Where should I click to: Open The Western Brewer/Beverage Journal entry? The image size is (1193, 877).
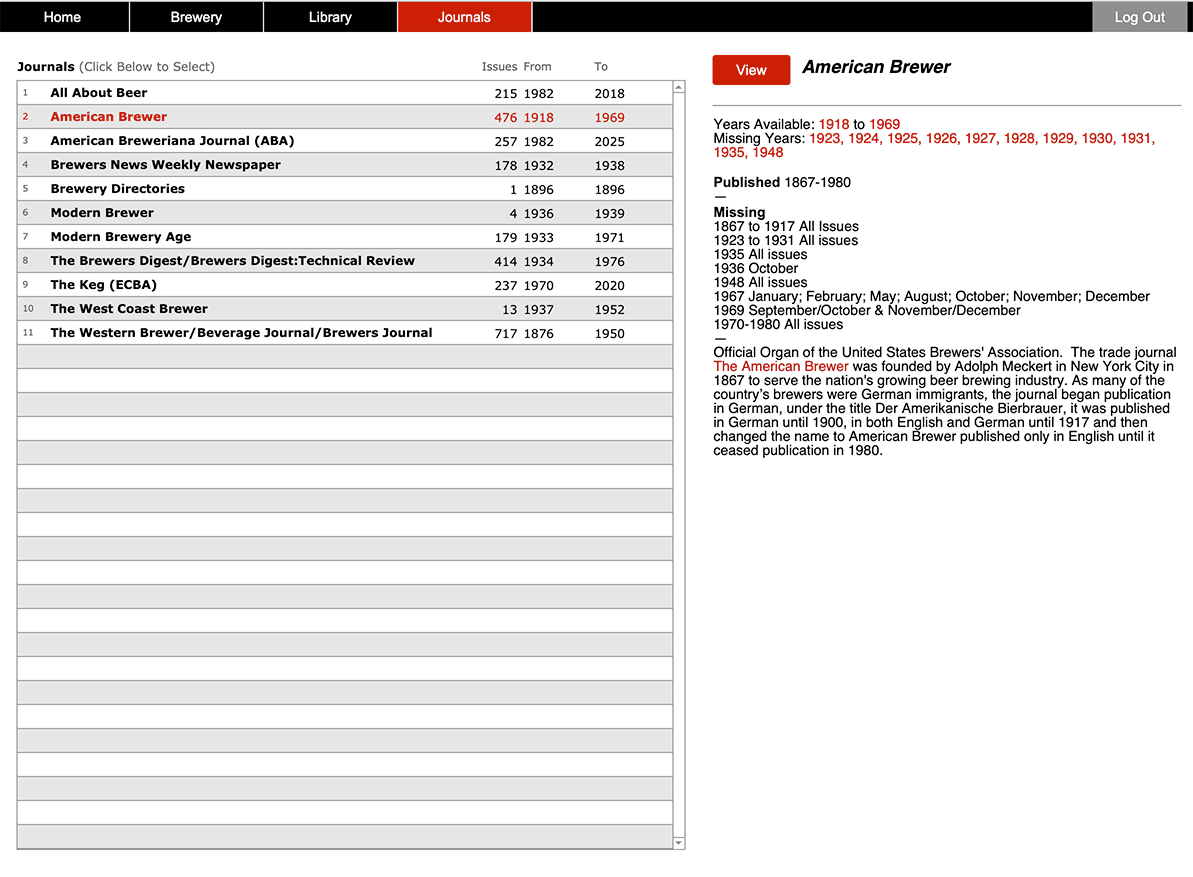coord(241,333)
